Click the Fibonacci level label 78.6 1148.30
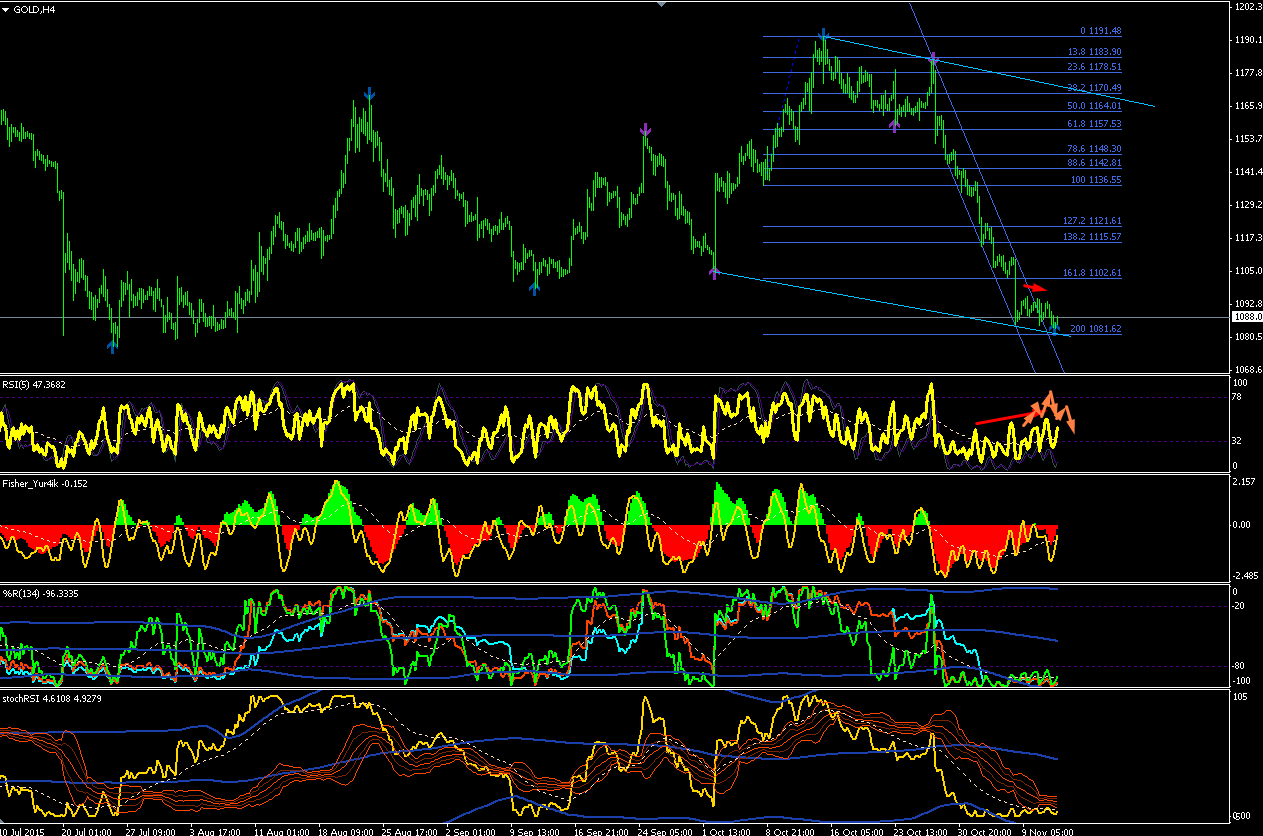The height and width of the screenshot is (836, 1263). [1095, 149]
